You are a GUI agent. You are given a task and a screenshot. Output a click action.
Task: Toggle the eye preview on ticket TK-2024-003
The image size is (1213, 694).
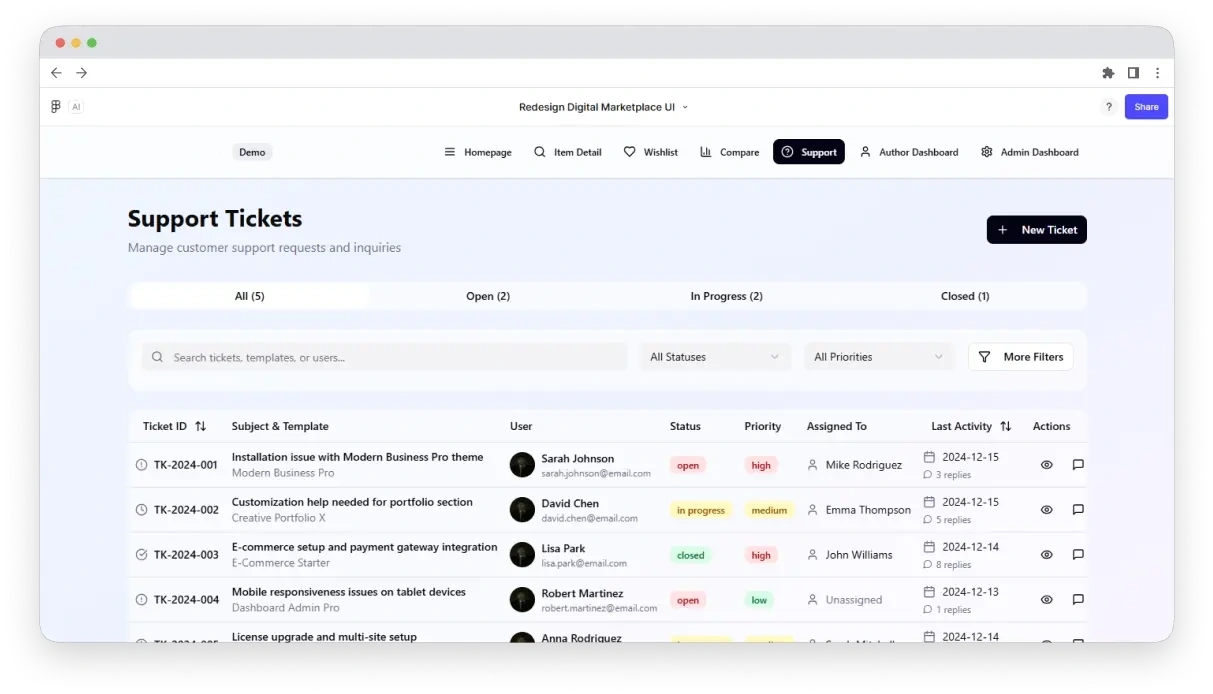coord(1046,554)
